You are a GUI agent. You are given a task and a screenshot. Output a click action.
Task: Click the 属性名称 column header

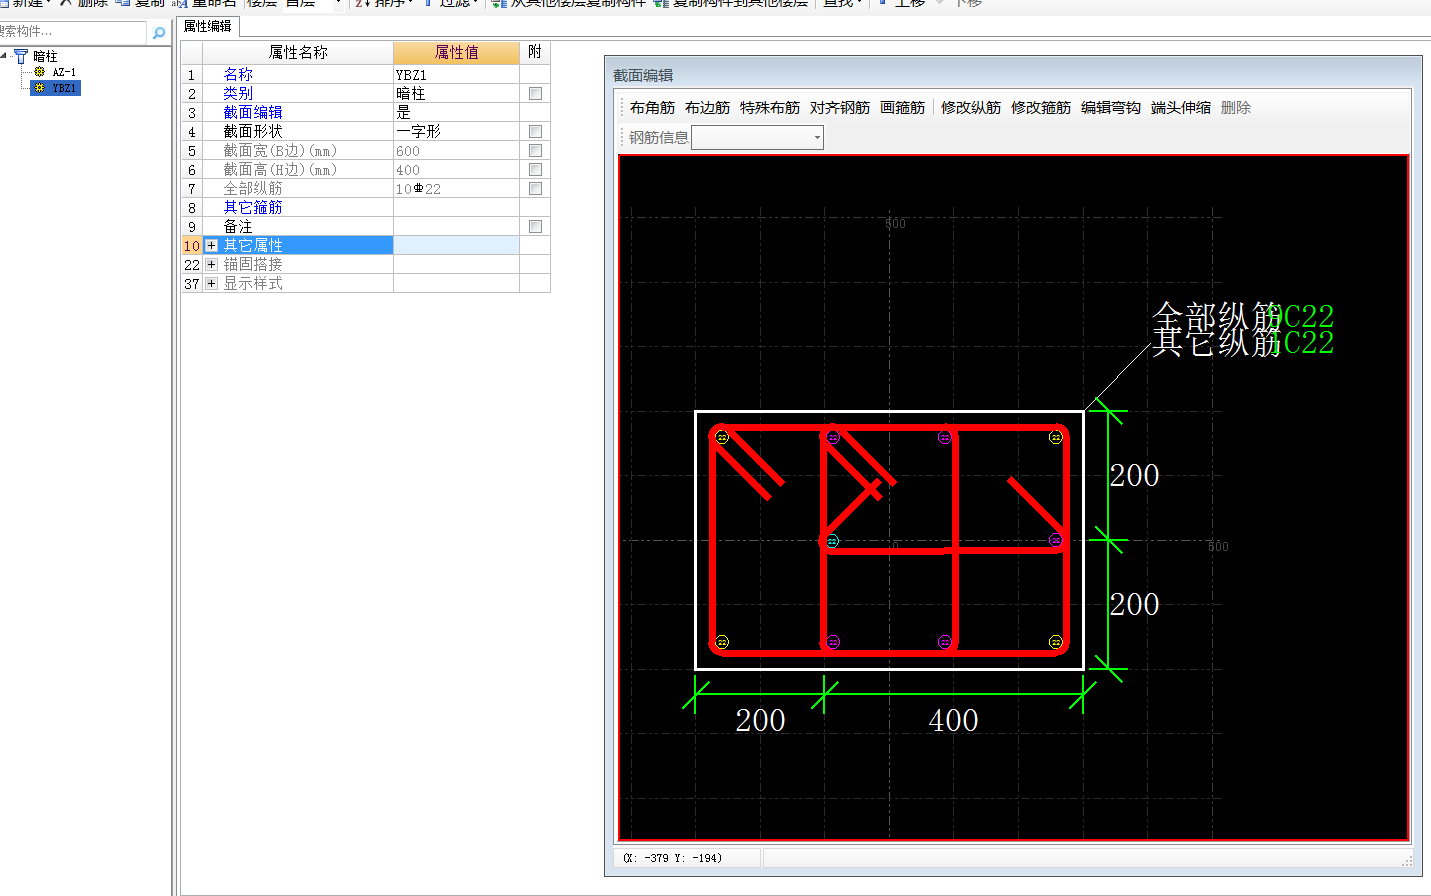pyautogui.click(x=298, y=52)
